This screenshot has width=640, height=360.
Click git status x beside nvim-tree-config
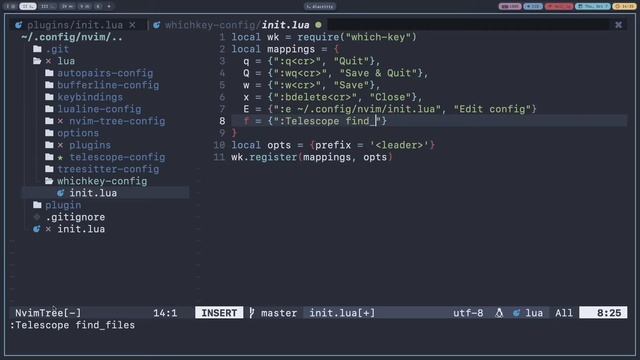(x=60, y=121)
